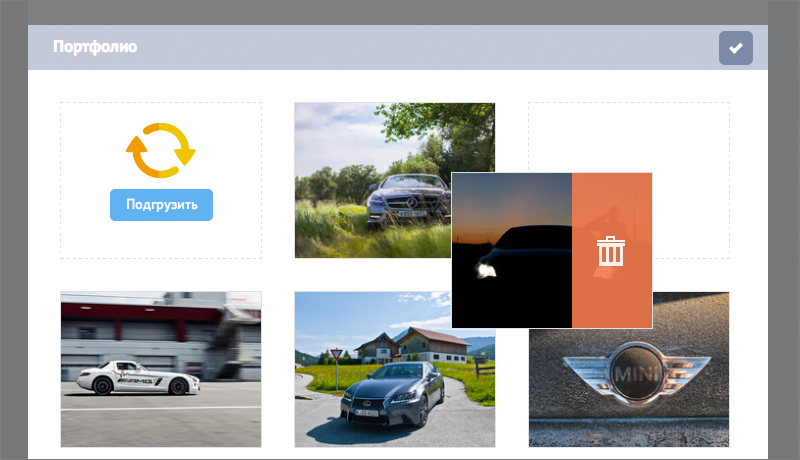The image size is (800, 460).
Task: Click the dashed upload drop area
Action: coord(161,181)
